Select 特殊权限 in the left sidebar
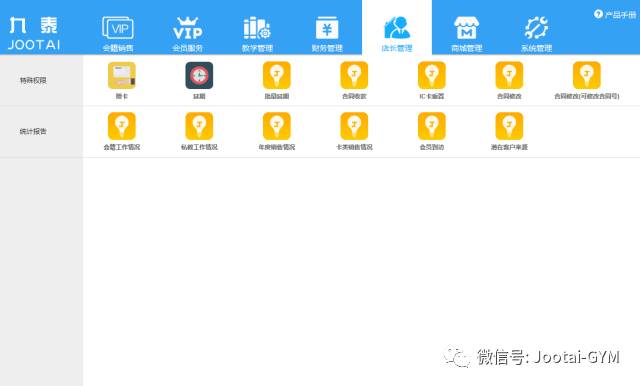Image resolution: width=640 pixels, height=386 pixels. click(x=33, y=80)
